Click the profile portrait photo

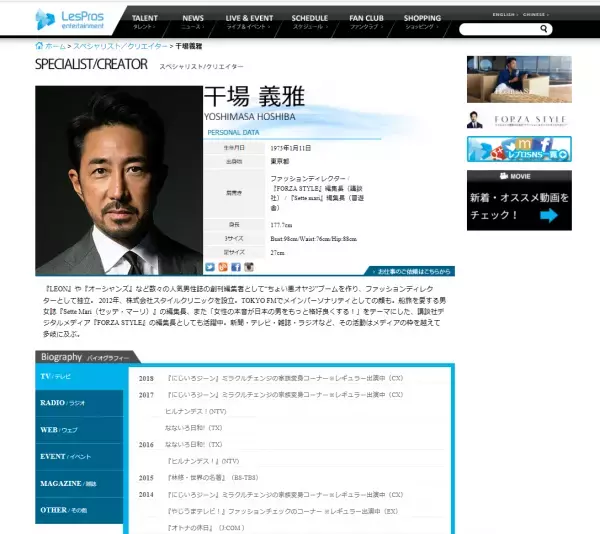pos(119,180)
